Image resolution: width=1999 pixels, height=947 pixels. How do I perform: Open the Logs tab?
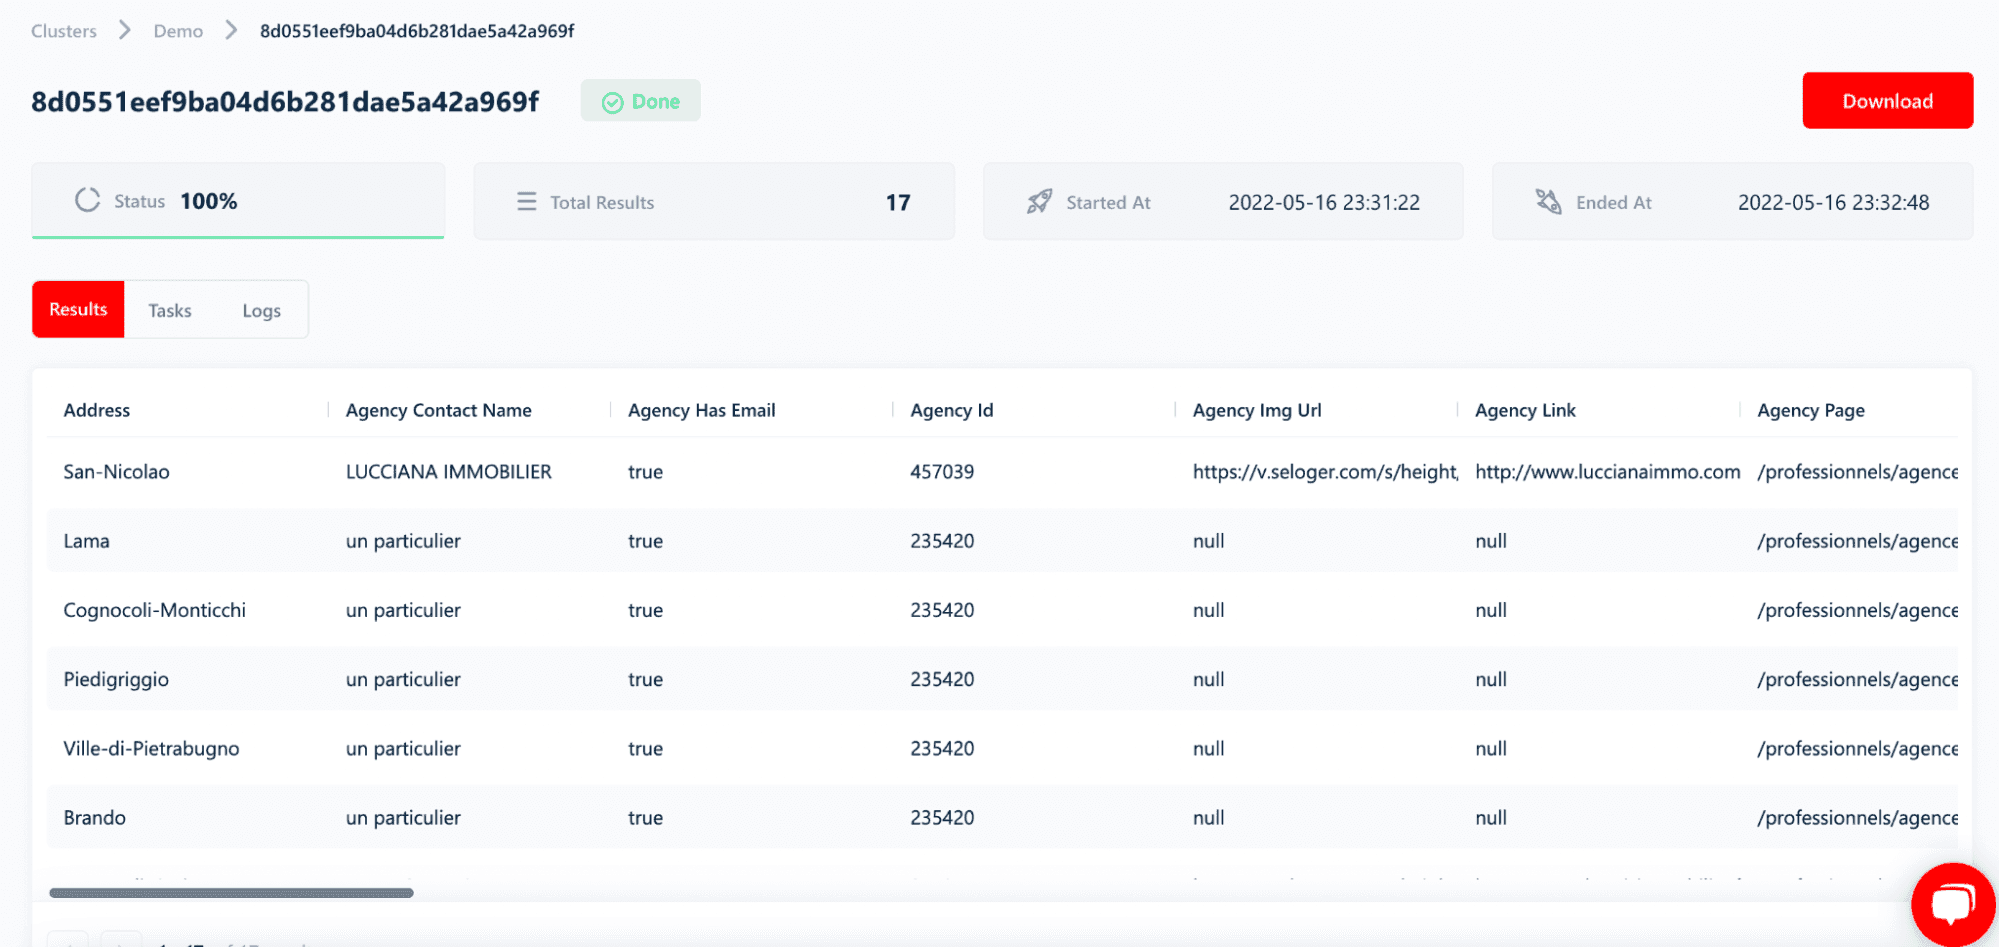[x=262, y=311]
